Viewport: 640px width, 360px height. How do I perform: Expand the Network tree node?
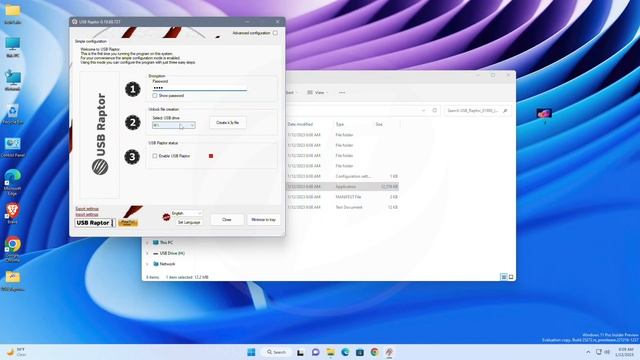[147, 264]
